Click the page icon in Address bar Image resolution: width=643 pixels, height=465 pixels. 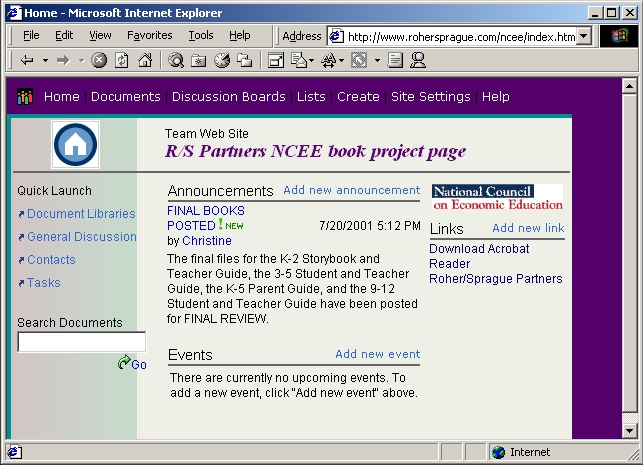[336, 36]
